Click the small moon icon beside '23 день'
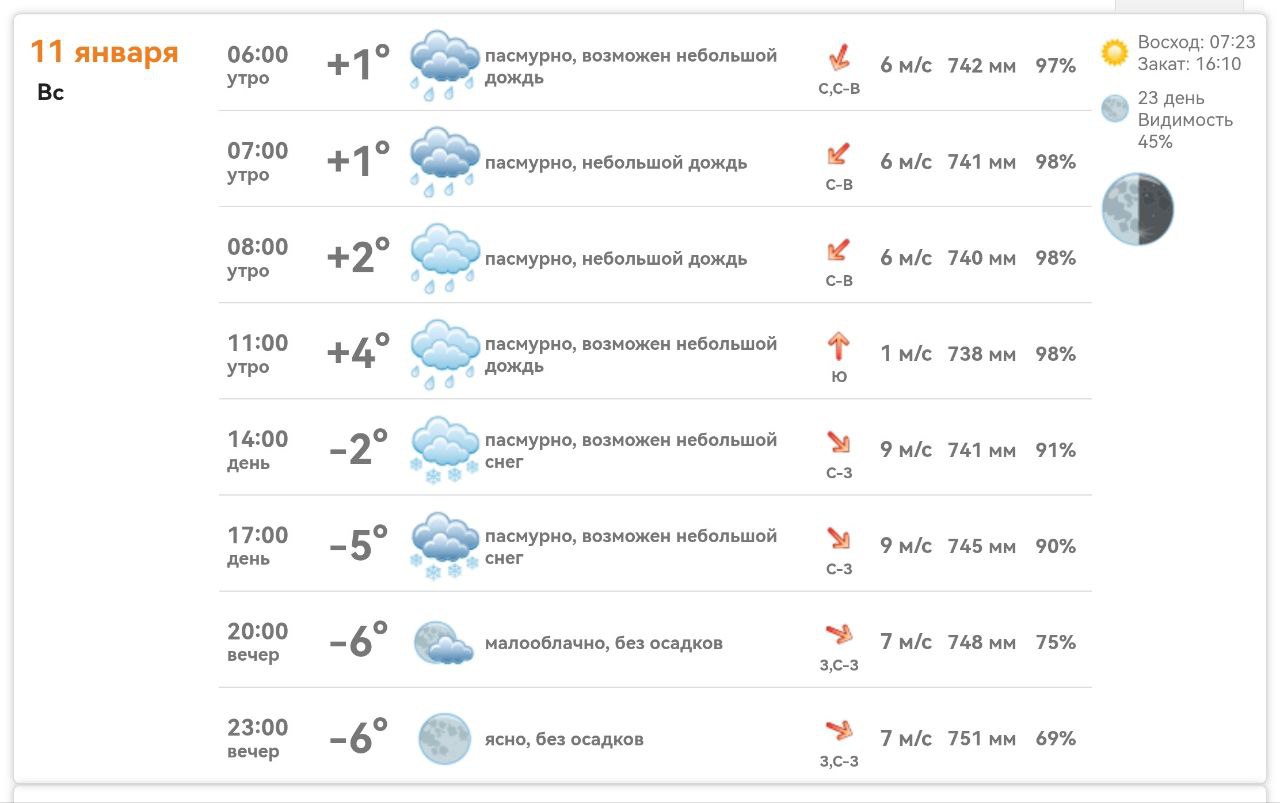Screen dimensions: 1280x803 click(x=1114, y=108)
